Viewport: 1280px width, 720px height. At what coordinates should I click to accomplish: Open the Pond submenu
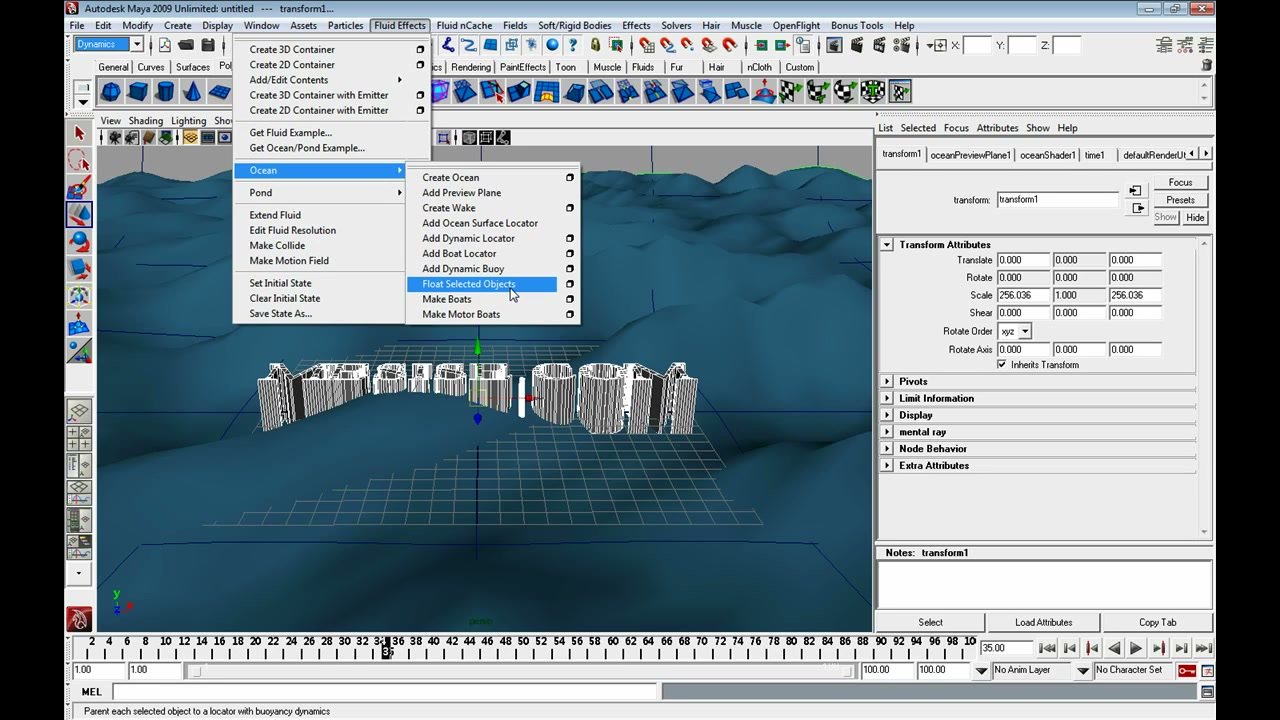click(320, 193)
